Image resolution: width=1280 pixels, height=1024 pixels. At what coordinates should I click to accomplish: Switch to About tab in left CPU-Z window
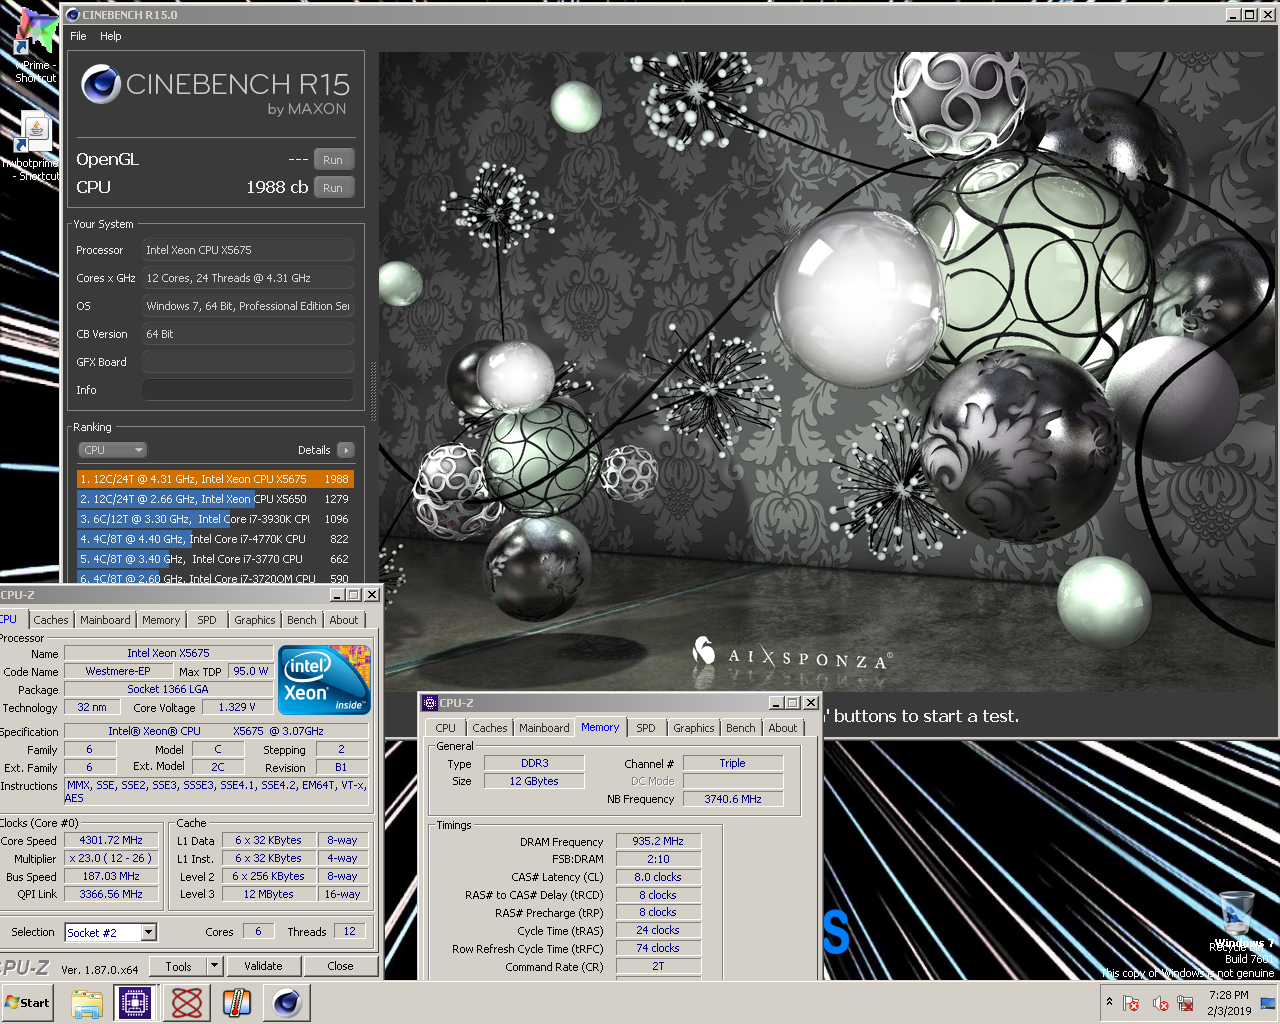(x=344, y=620)
